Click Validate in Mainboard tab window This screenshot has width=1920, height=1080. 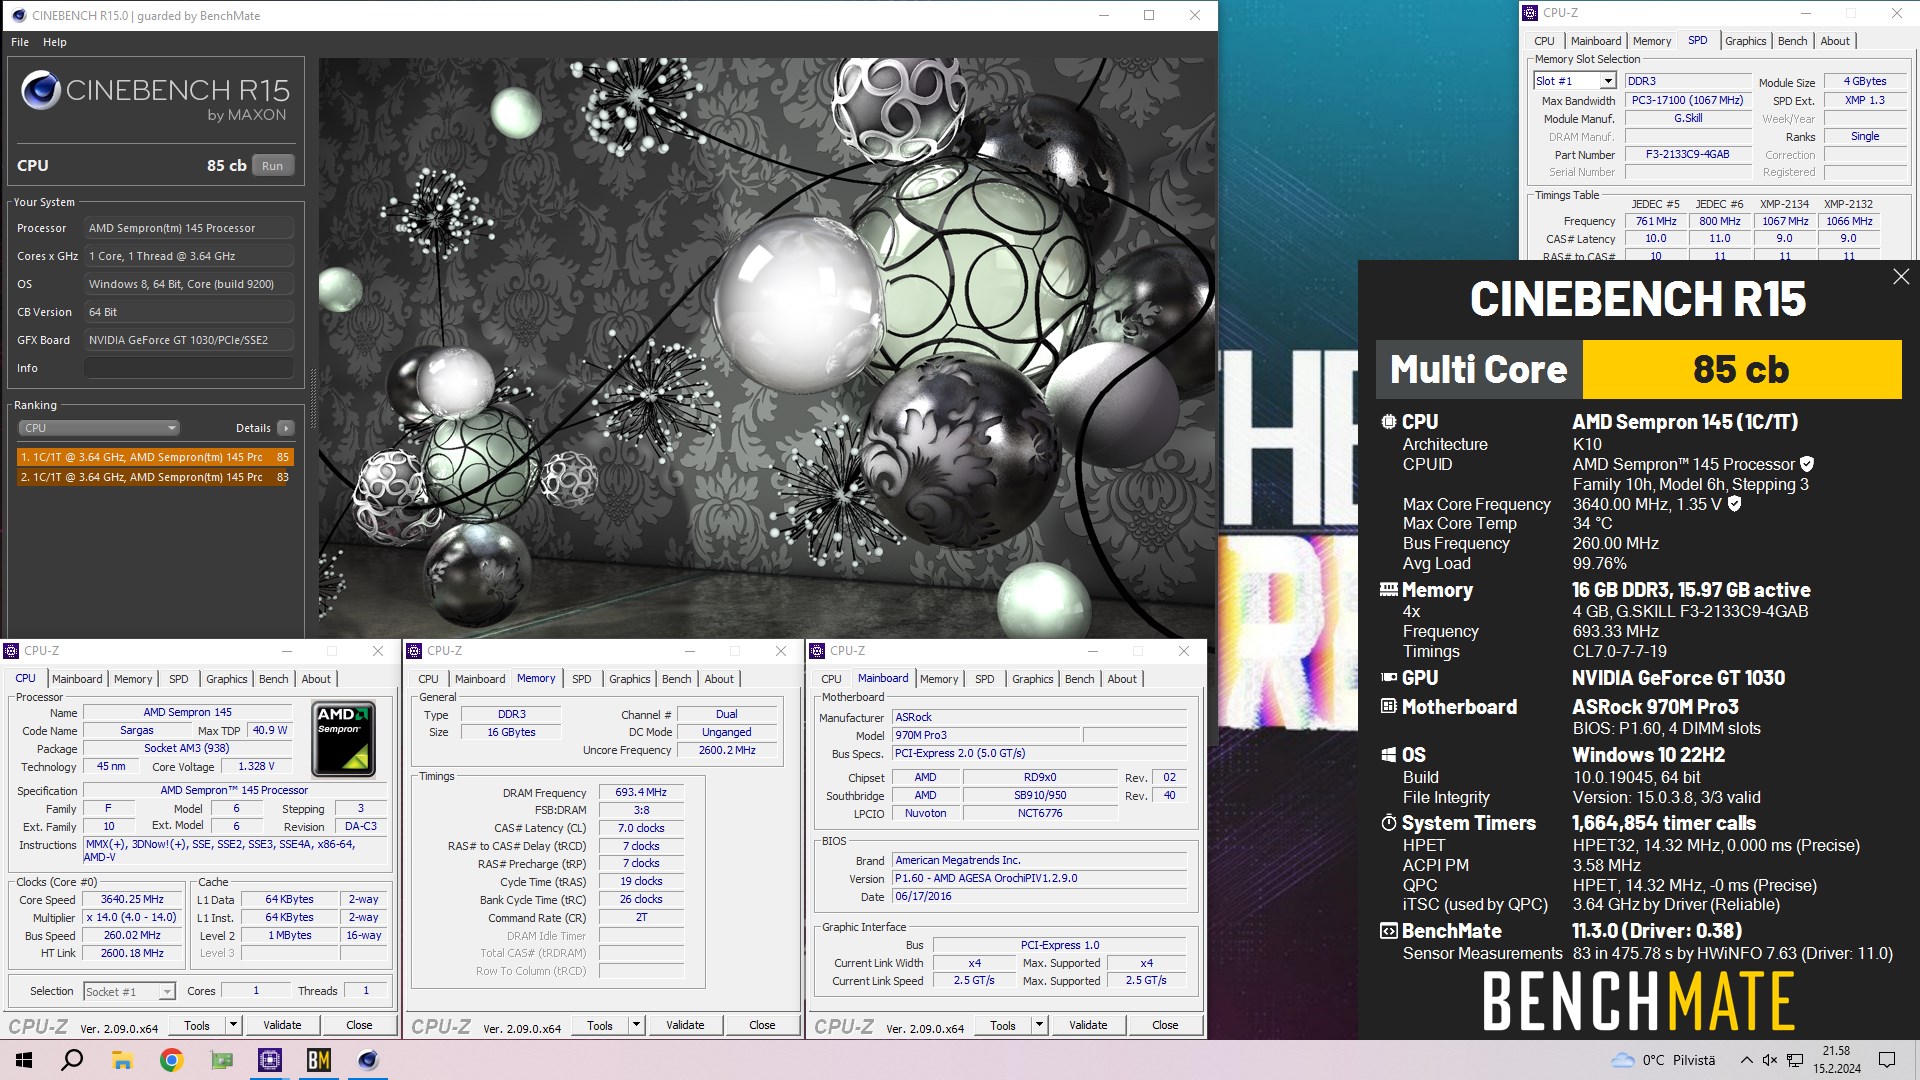pos(1088,1025)
